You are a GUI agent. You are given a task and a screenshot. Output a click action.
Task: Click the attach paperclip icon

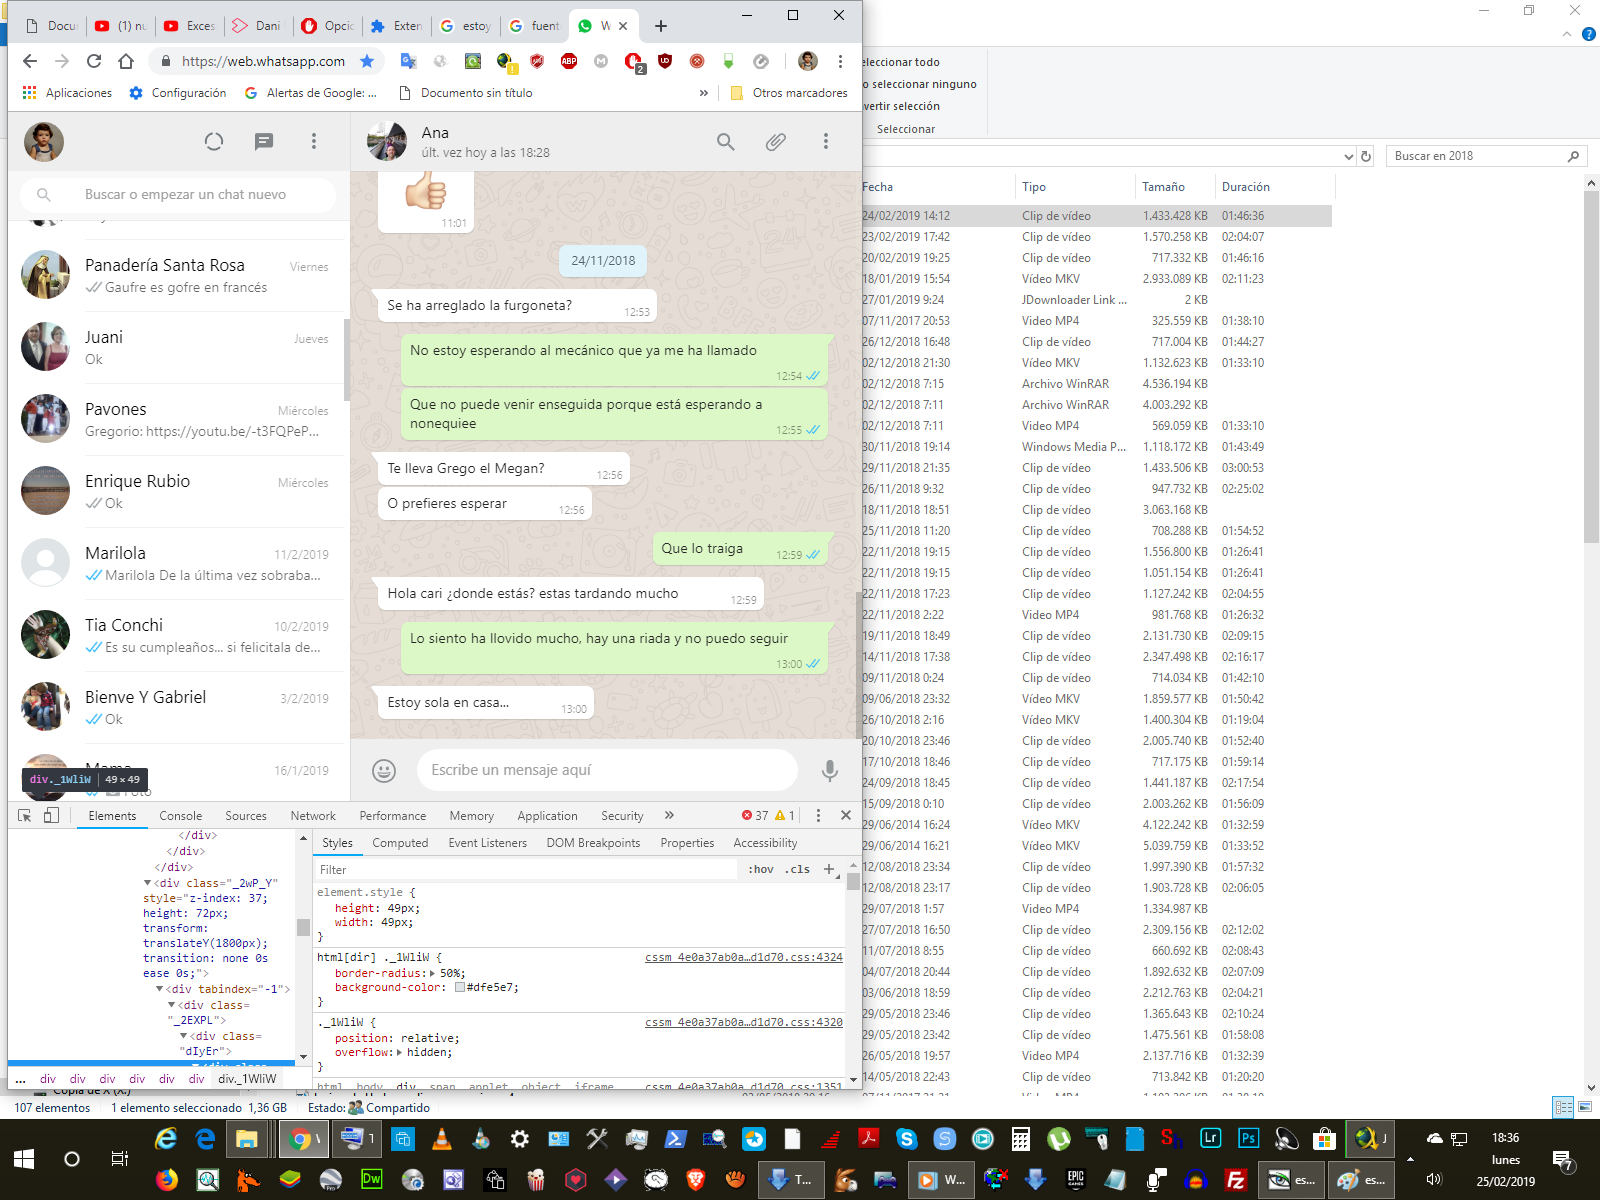point(776,142)
